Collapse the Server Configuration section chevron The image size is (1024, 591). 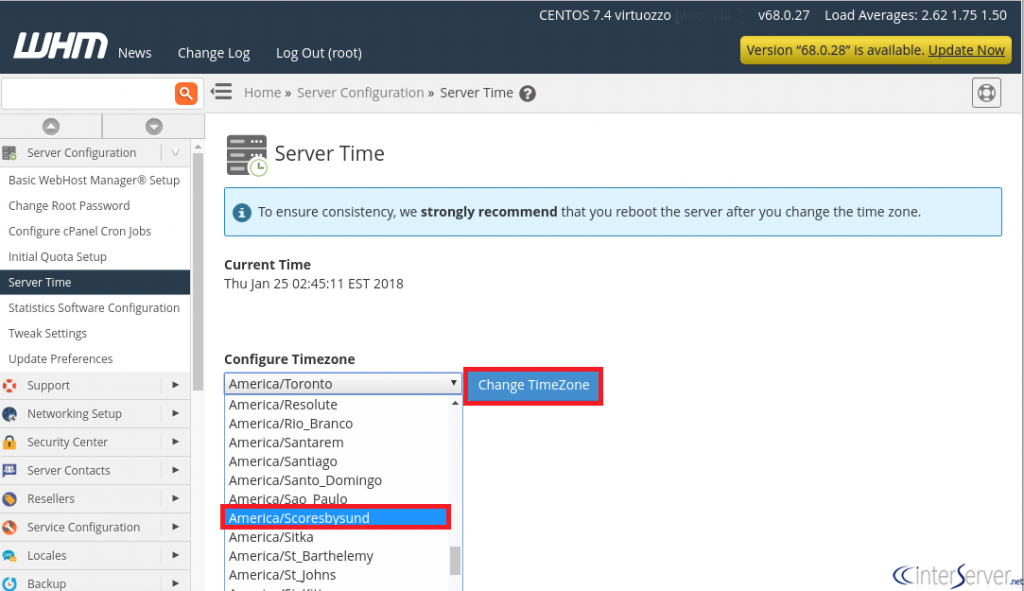point(175,153)
